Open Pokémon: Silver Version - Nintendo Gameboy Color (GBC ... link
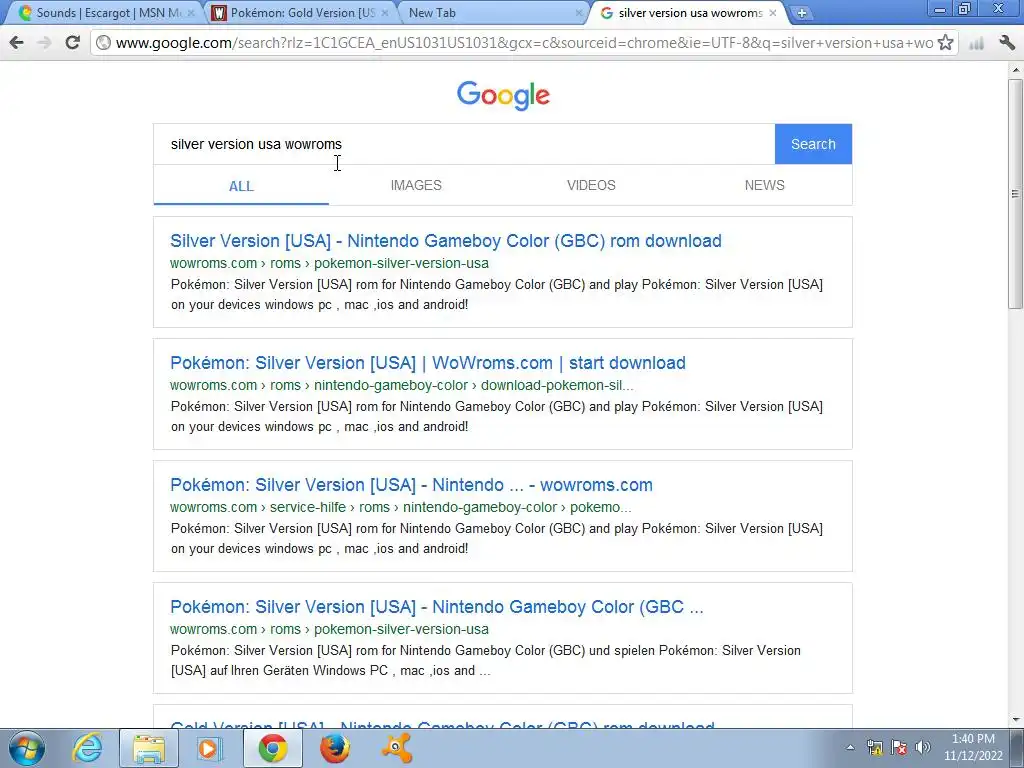The height and width of the screenshot is (768, 1024). click(437, 607)
